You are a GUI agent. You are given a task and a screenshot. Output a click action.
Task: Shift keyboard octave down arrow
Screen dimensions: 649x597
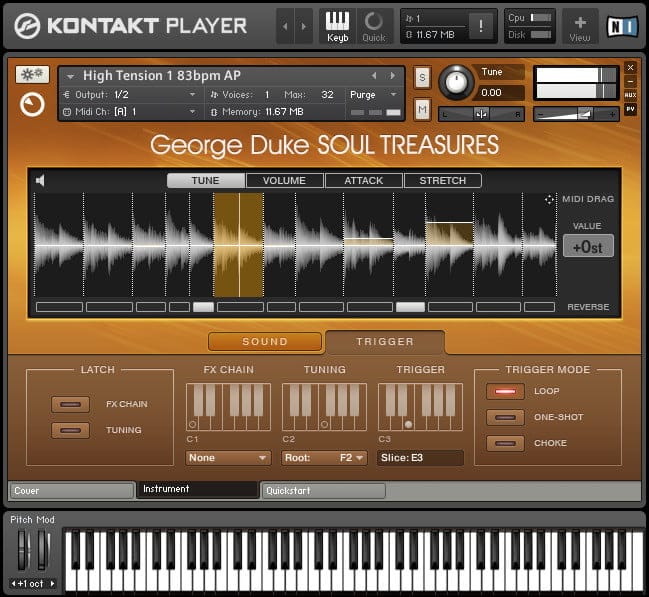tap(14, 584)
